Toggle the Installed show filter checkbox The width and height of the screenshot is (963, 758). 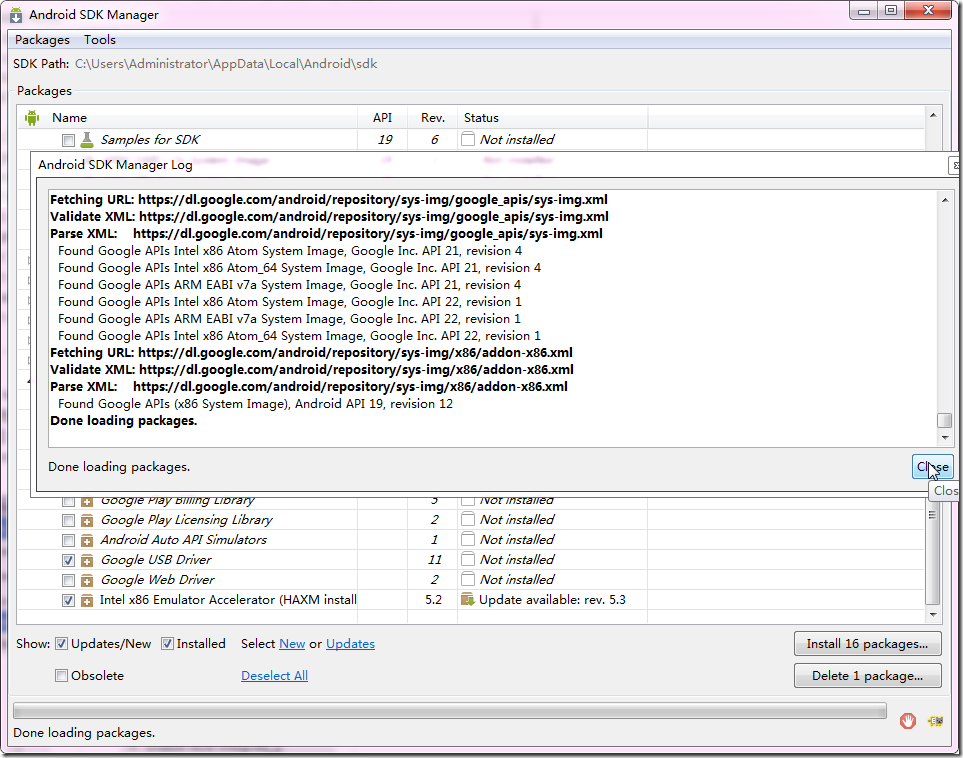(167, 644)
